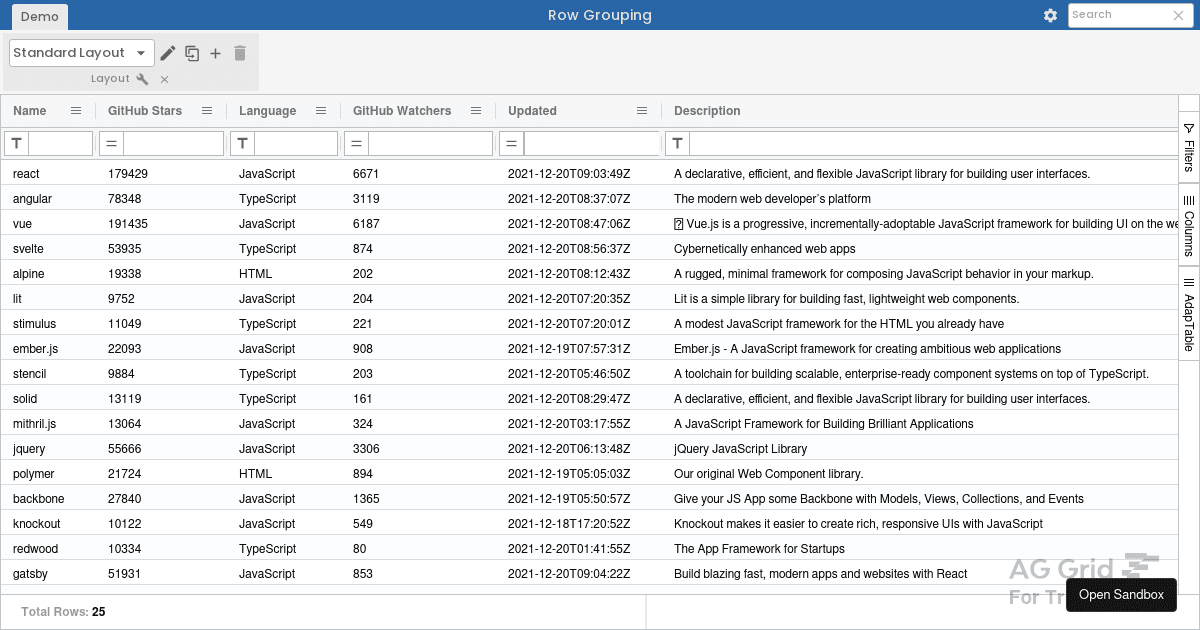Image resolution: width=1200 pixels, height=630 pixels.
Task: Open the Columns side panel tab
Action: point(1189,224)
